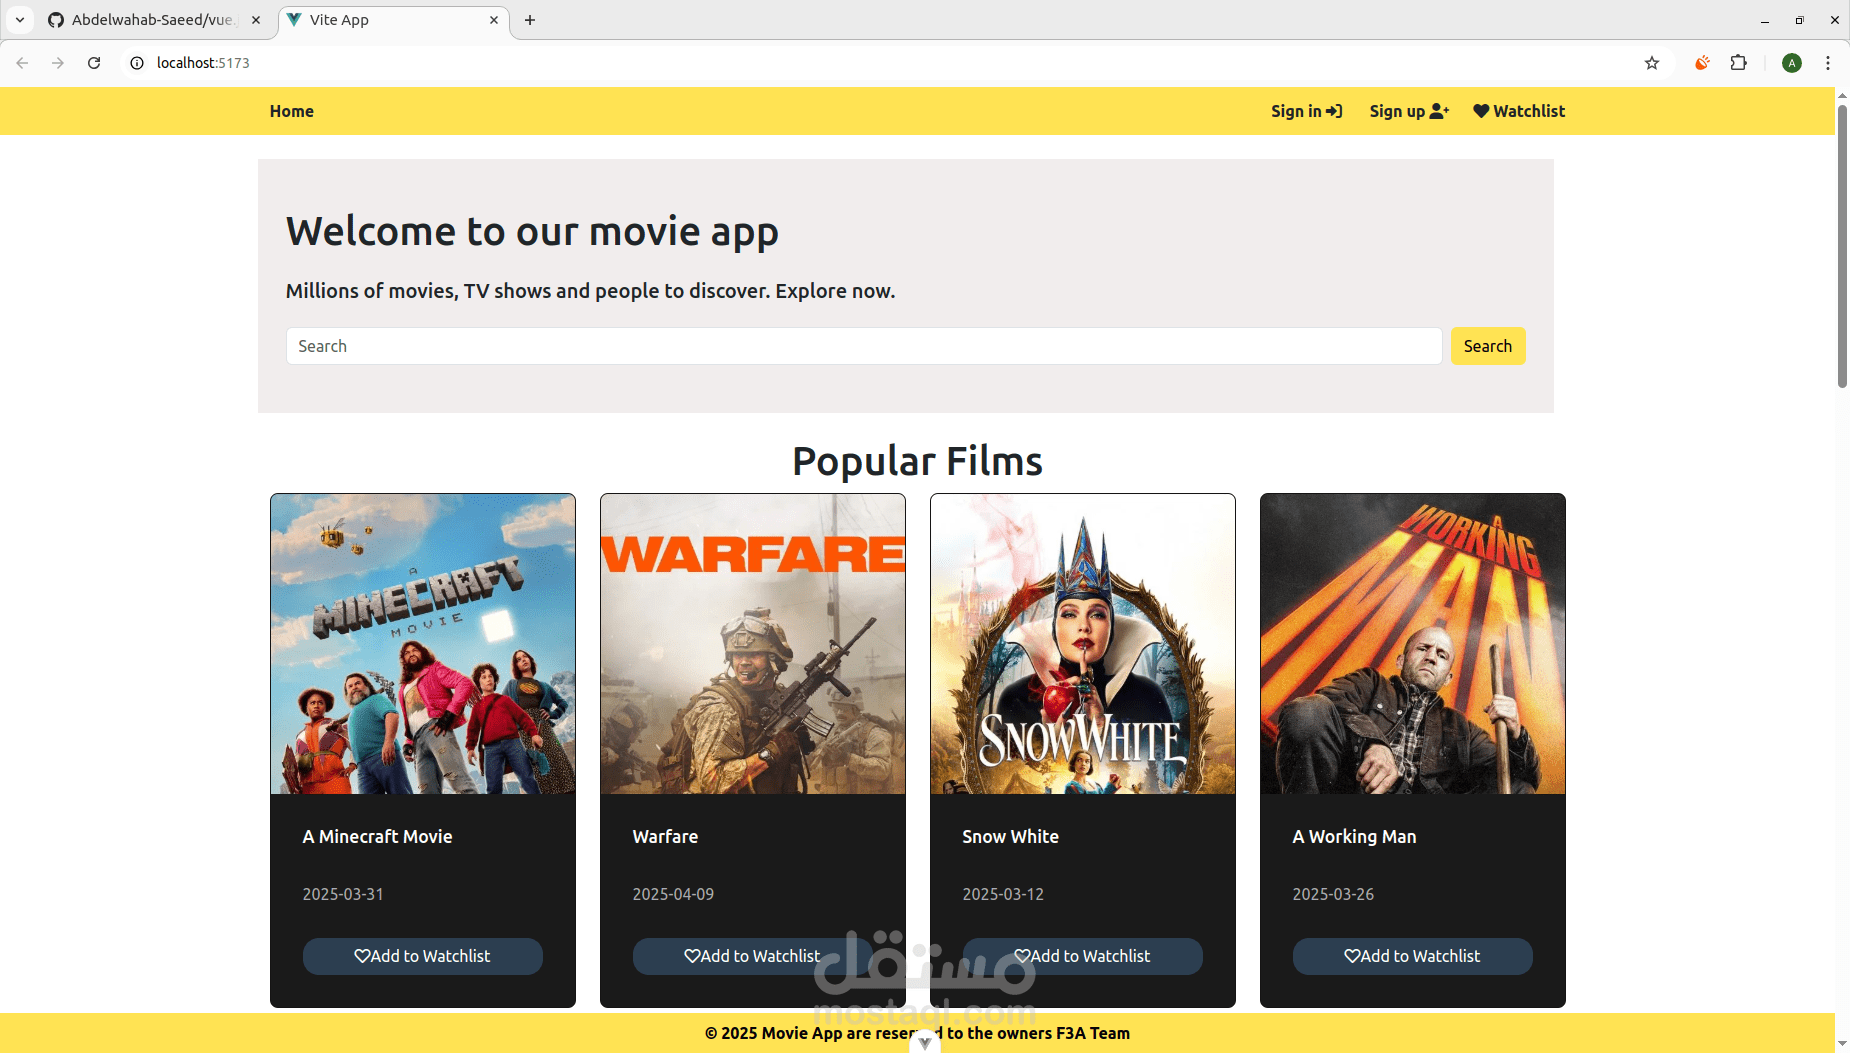Open the Sign up link

[1409, 111]
